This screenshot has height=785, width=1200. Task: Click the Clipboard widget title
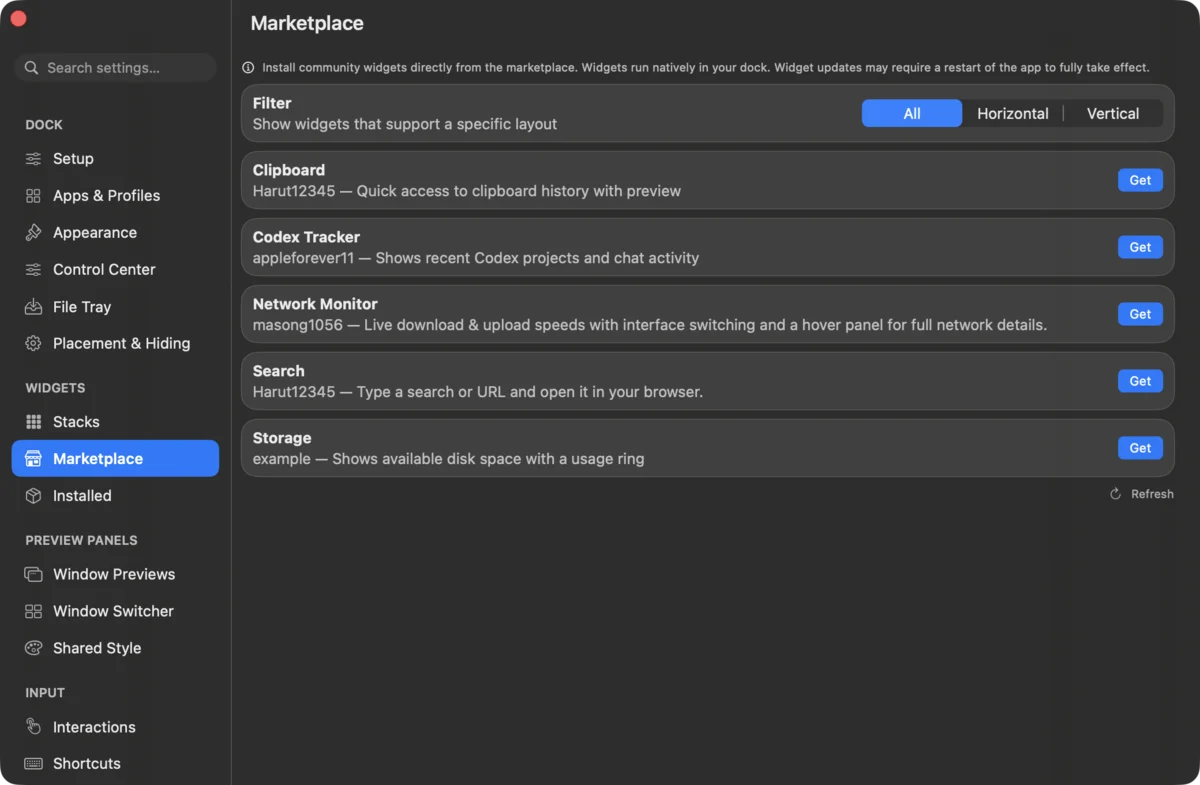click(x=289, y=170)
